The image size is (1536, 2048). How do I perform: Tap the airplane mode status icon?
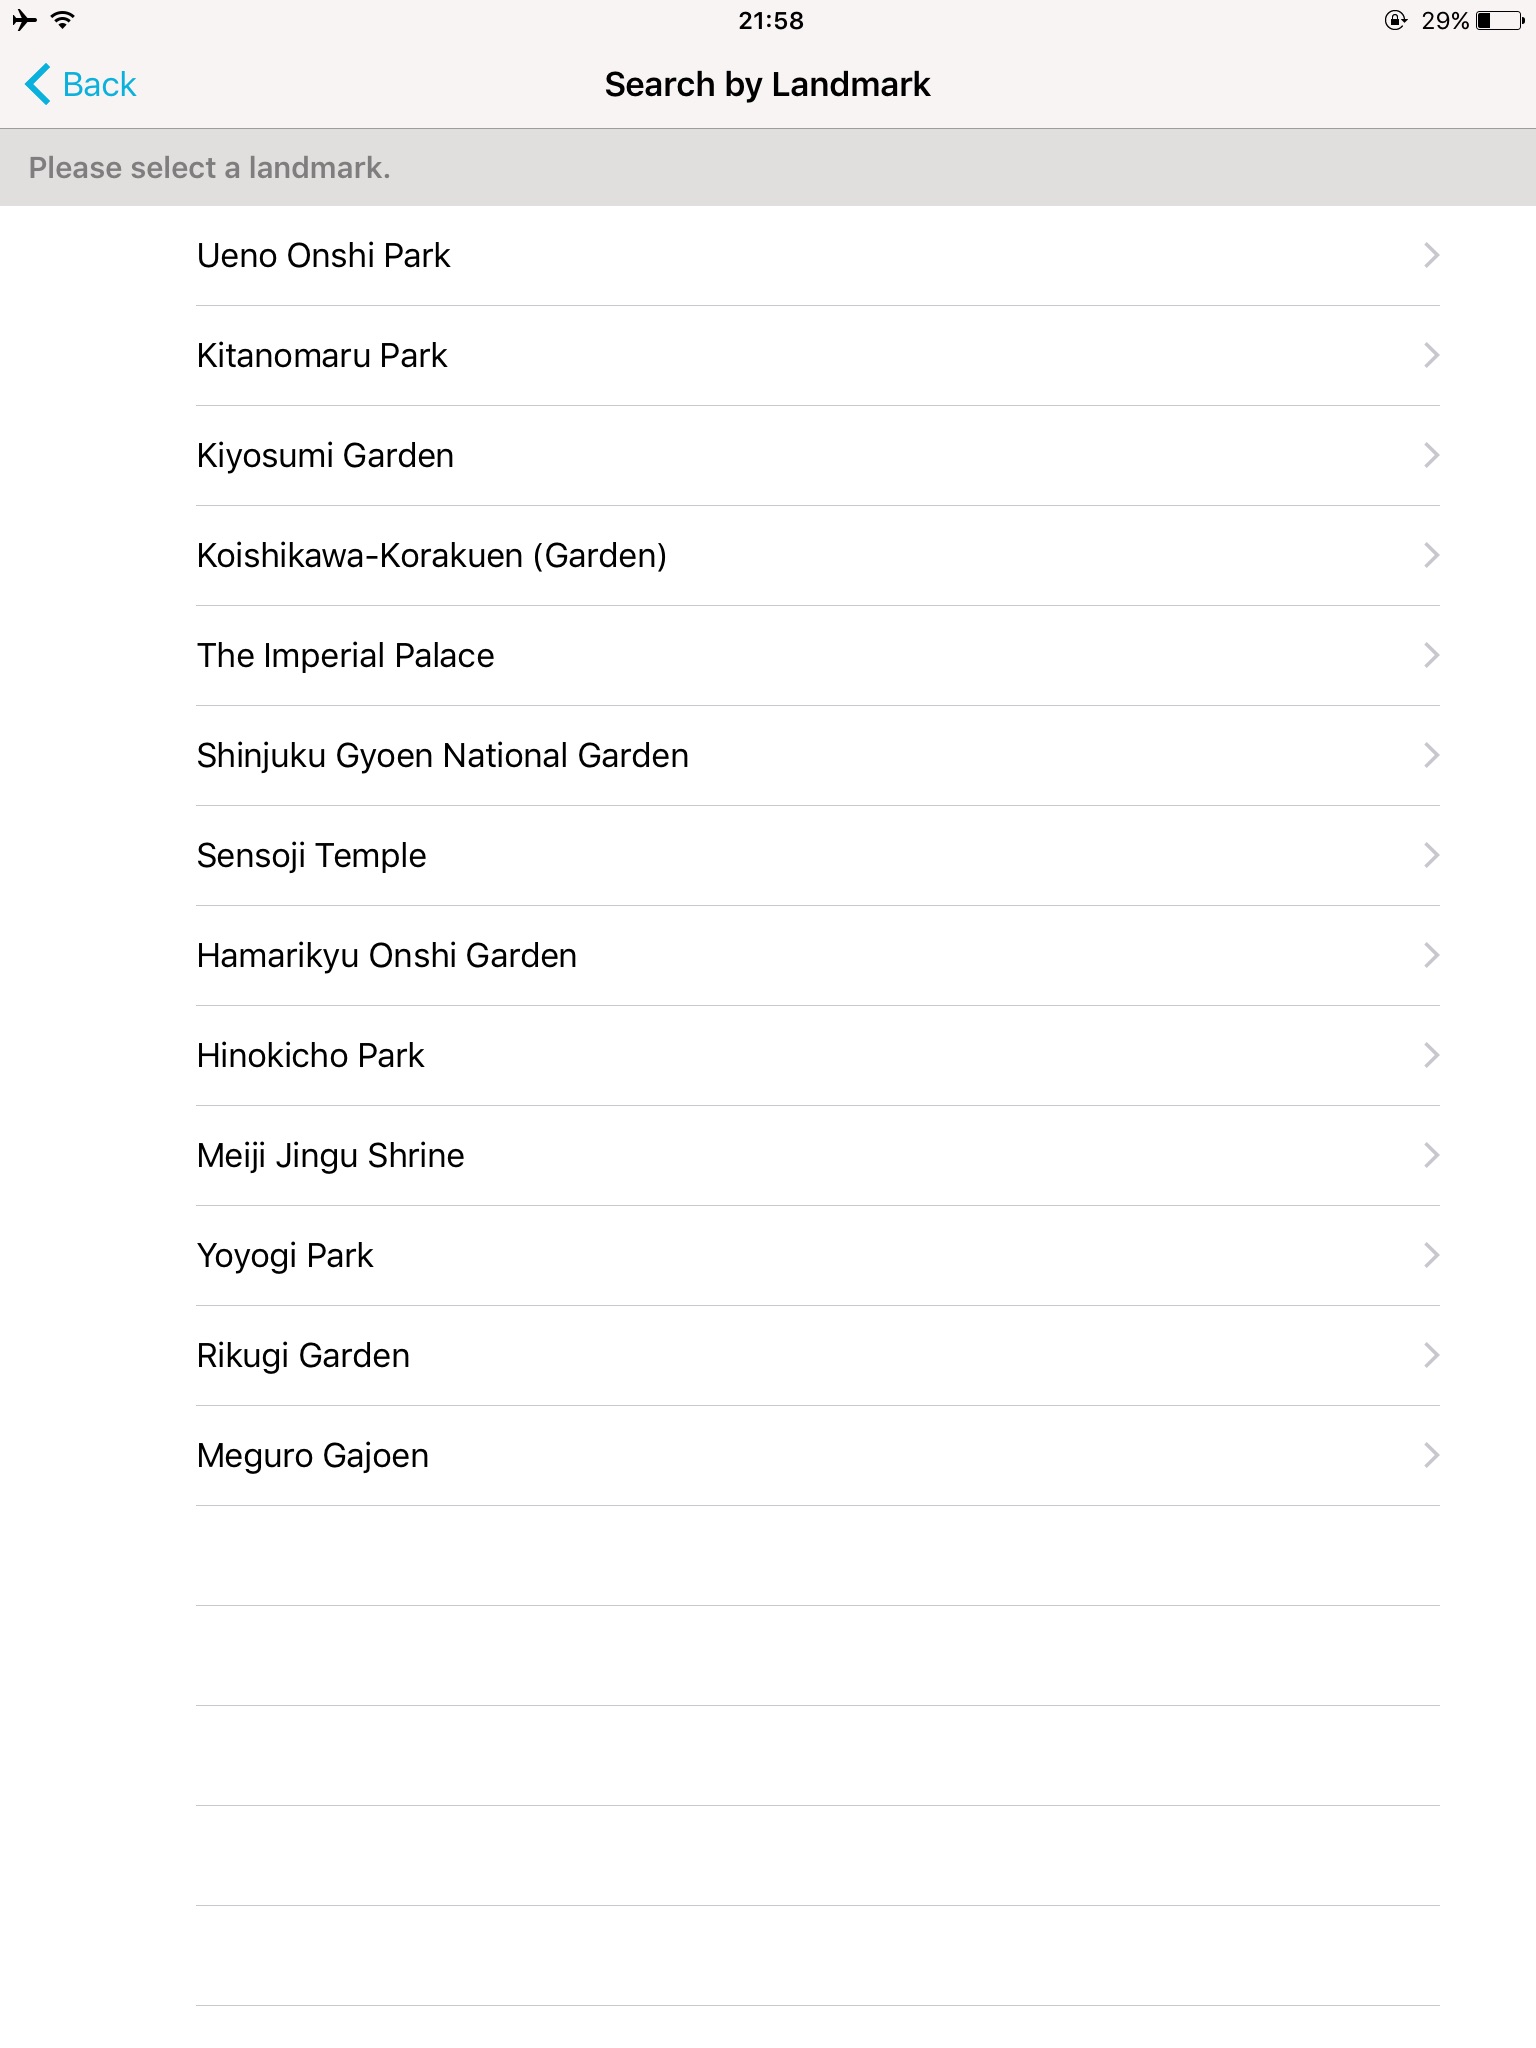click(24, 19)
